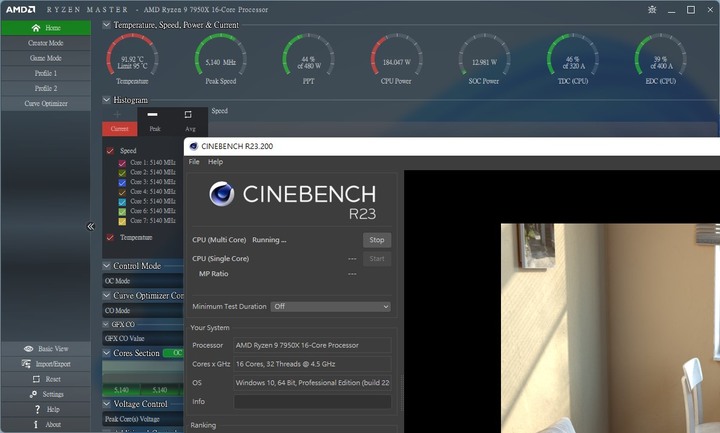Toggle Core 1 5140 MHz checkbox
Image resolution: width=720 pixels, height=433 pixels.
point(122,163)
